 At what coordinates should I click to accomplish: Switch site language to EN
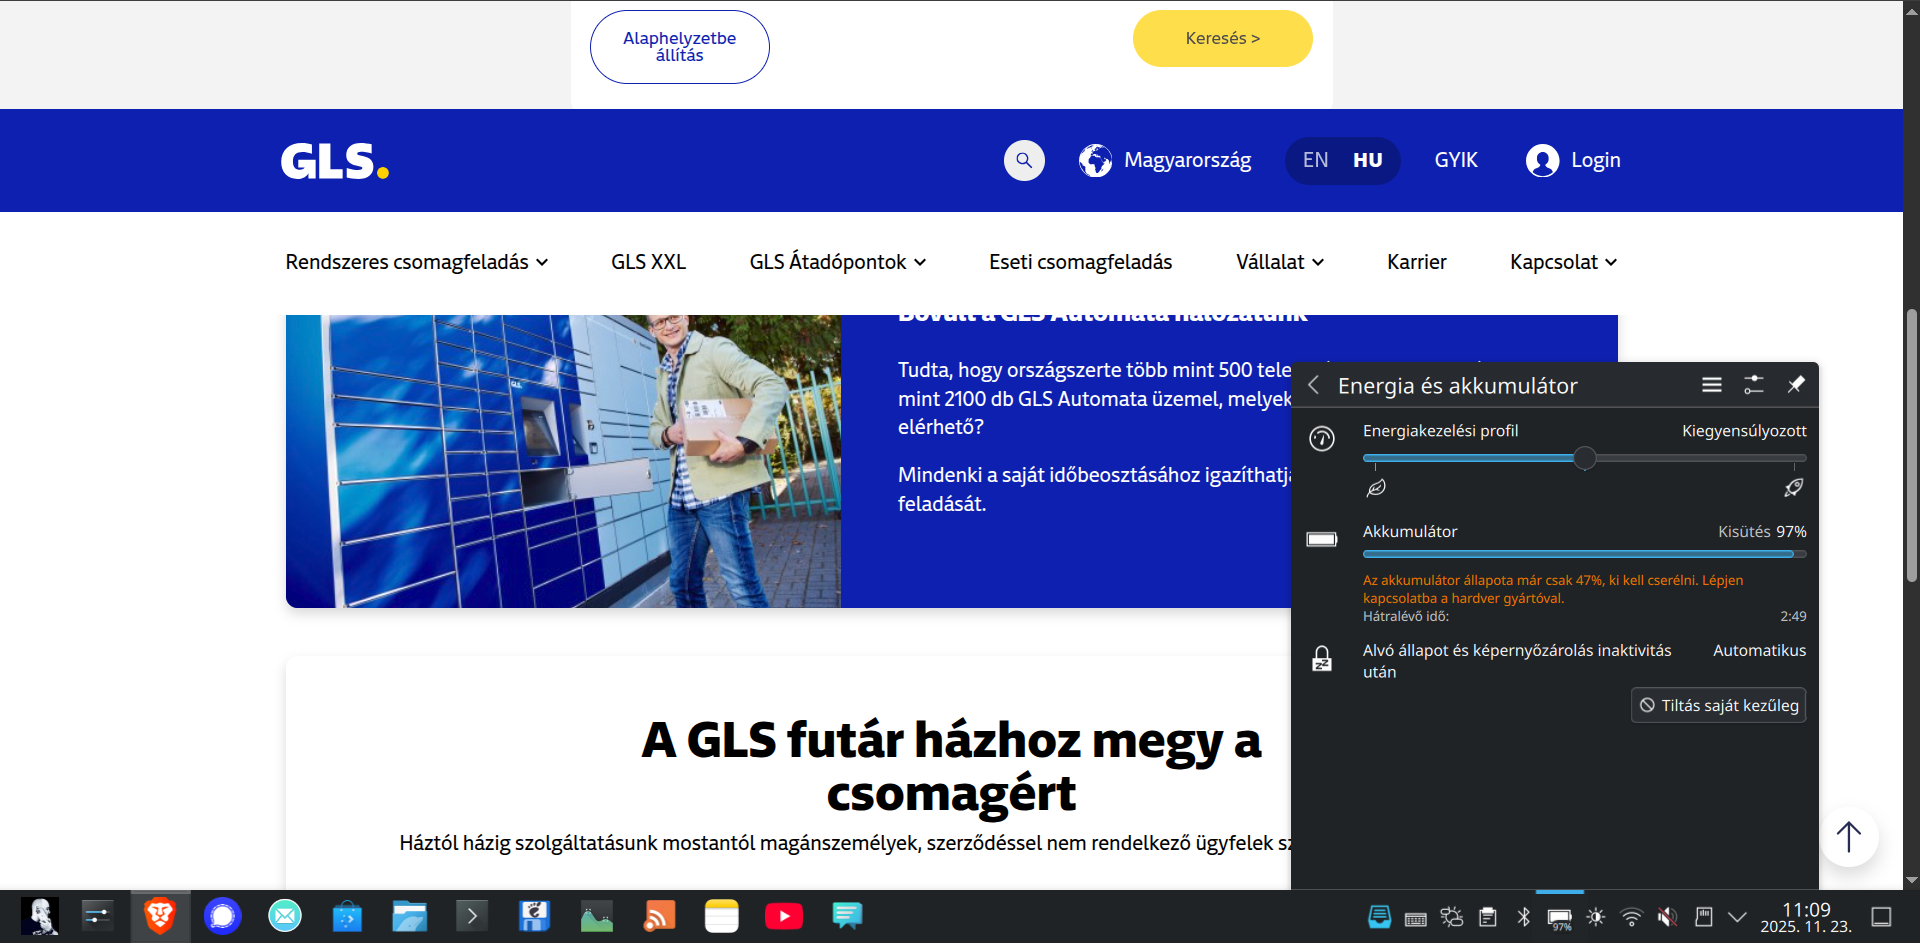coord(1315,160)
